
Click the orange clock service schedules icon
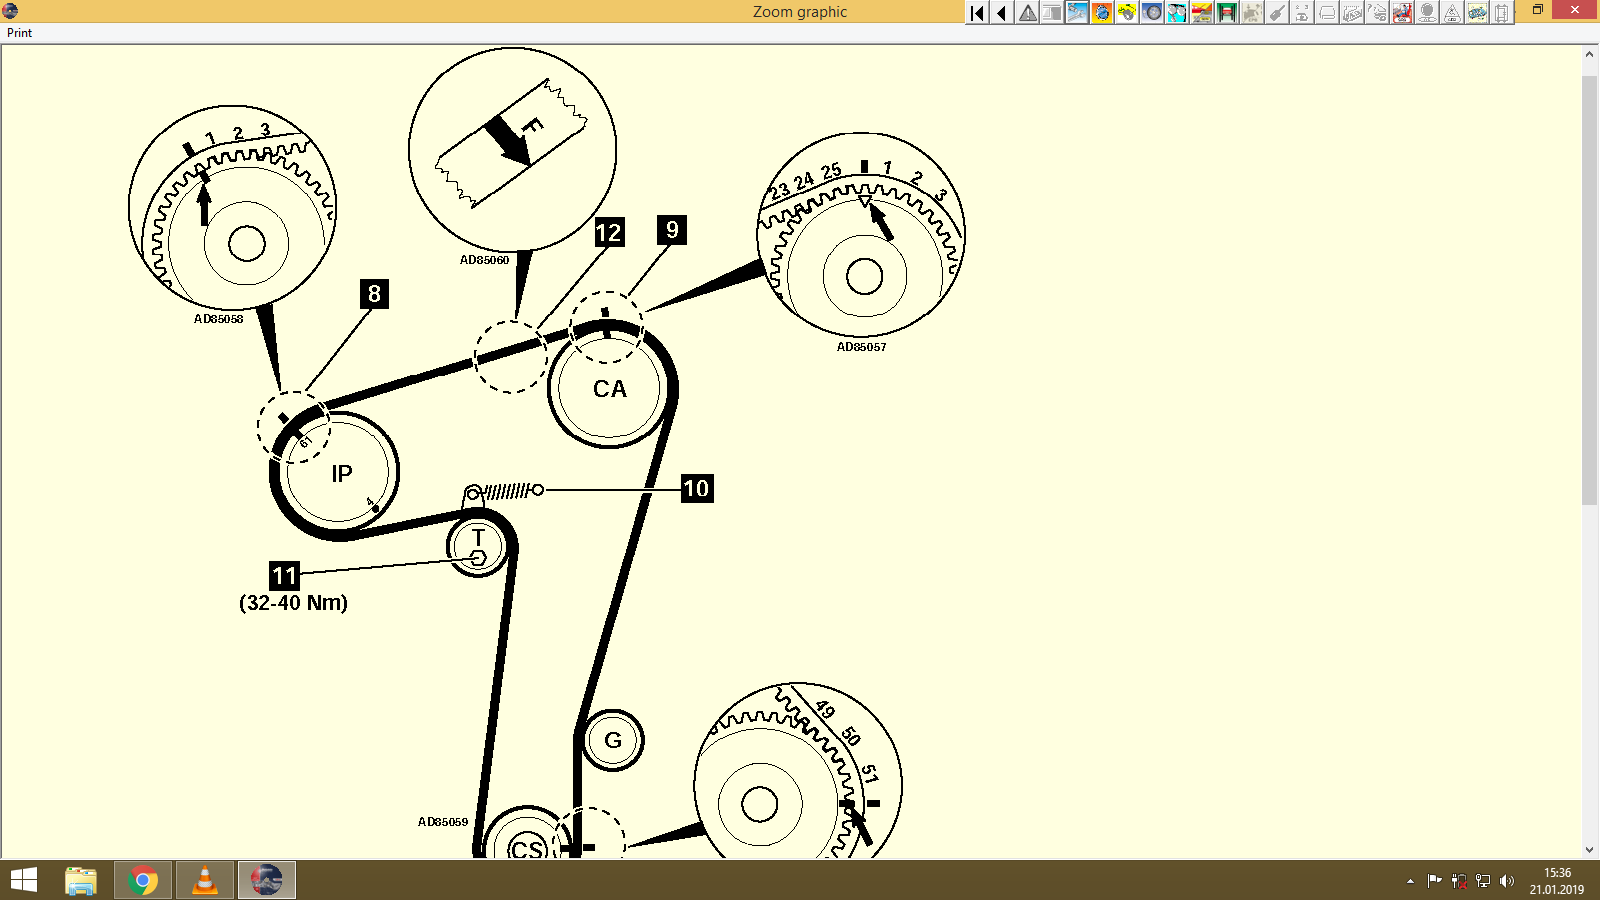pyautogui.click(x=1102, y=13)
